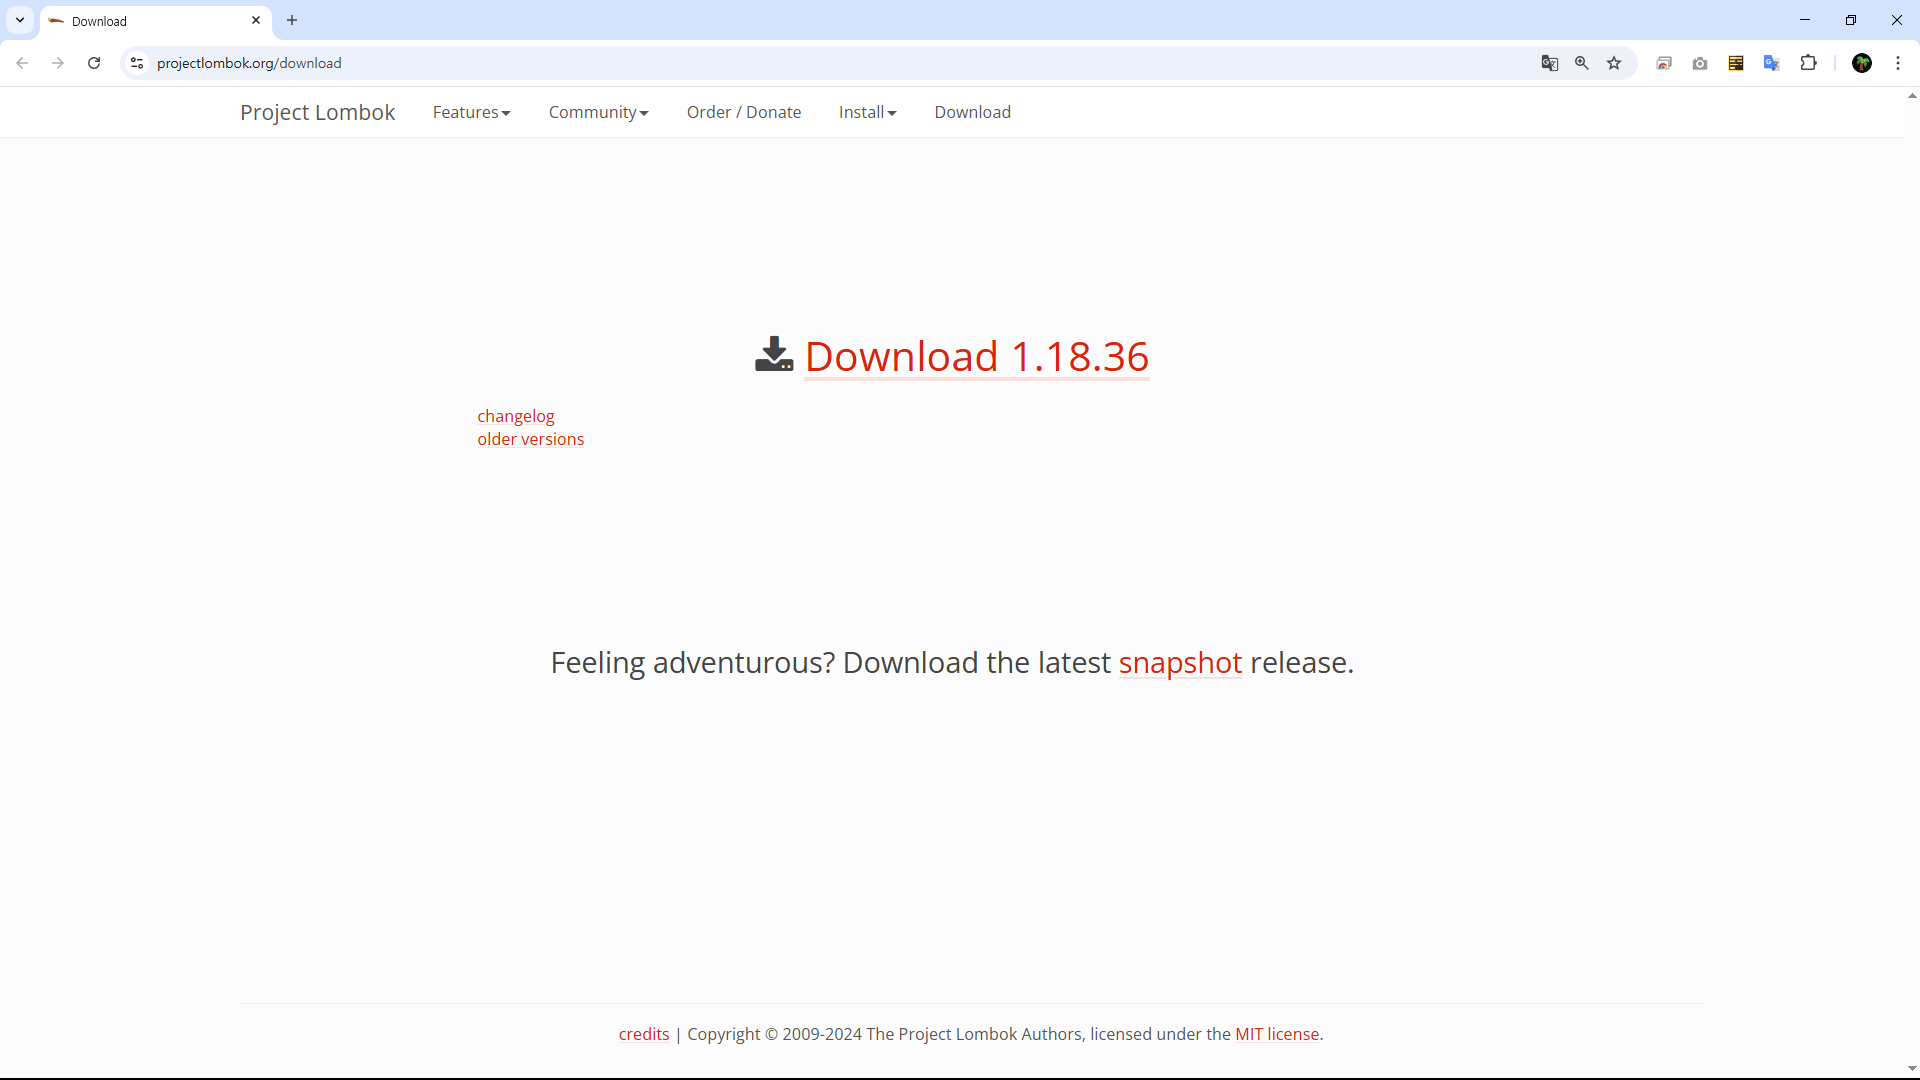Viewport: 1920px width, 1080px height.
Task: Expand the Install dropdown menu
Action: [867, 112]
